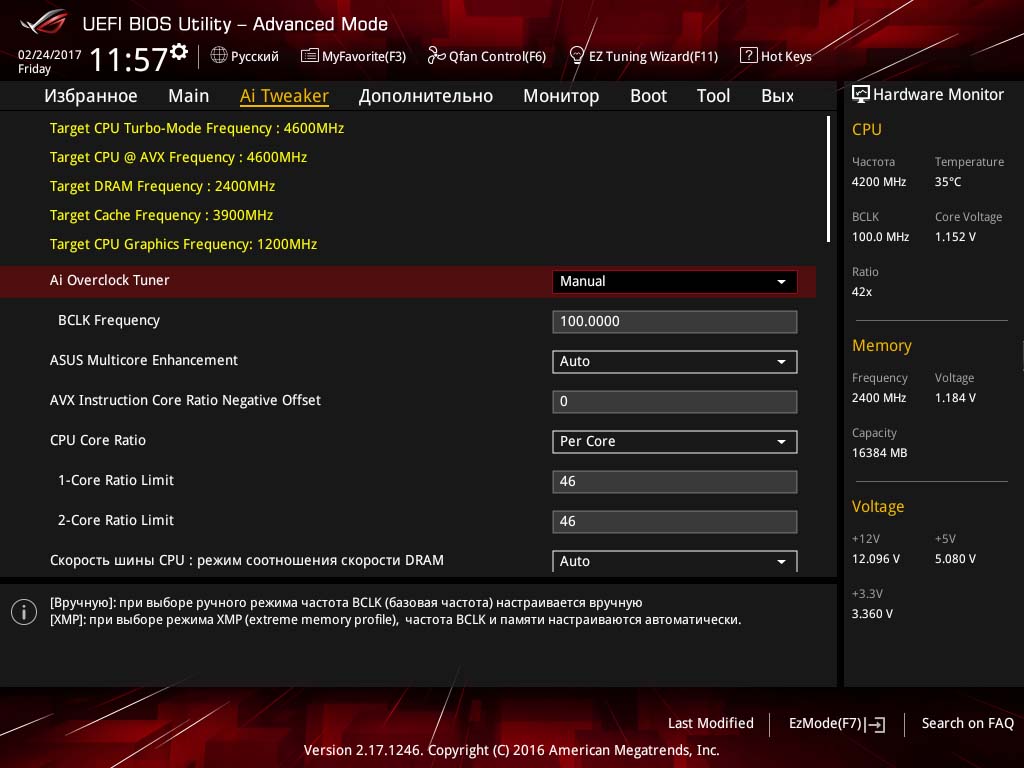Viewport: 1024px width, 768px height.
Task: Click the 1-Core Ratio Limit field
Action: (x=674, y=481)
